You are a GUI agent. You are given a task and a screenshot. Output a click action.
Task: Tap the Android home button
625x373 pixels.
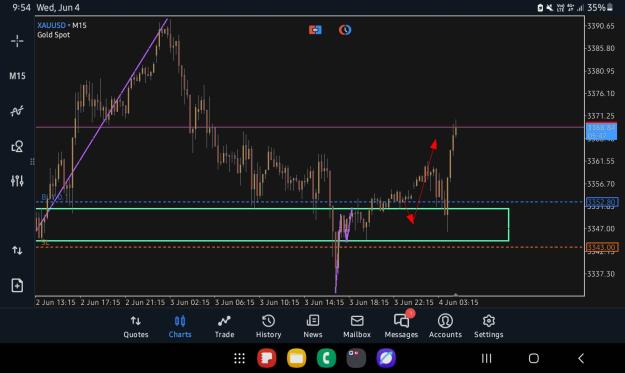pyautogui.click(x=534, y=358)
